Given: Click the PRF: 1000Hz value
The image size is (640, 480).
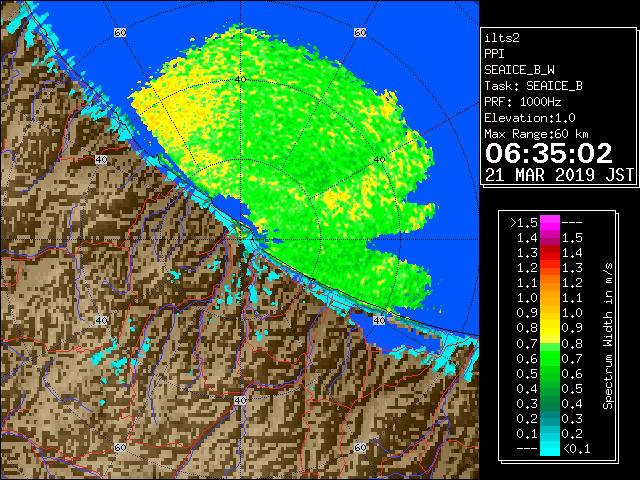Looking at the screenshot, I should click(x=523, y=102).
